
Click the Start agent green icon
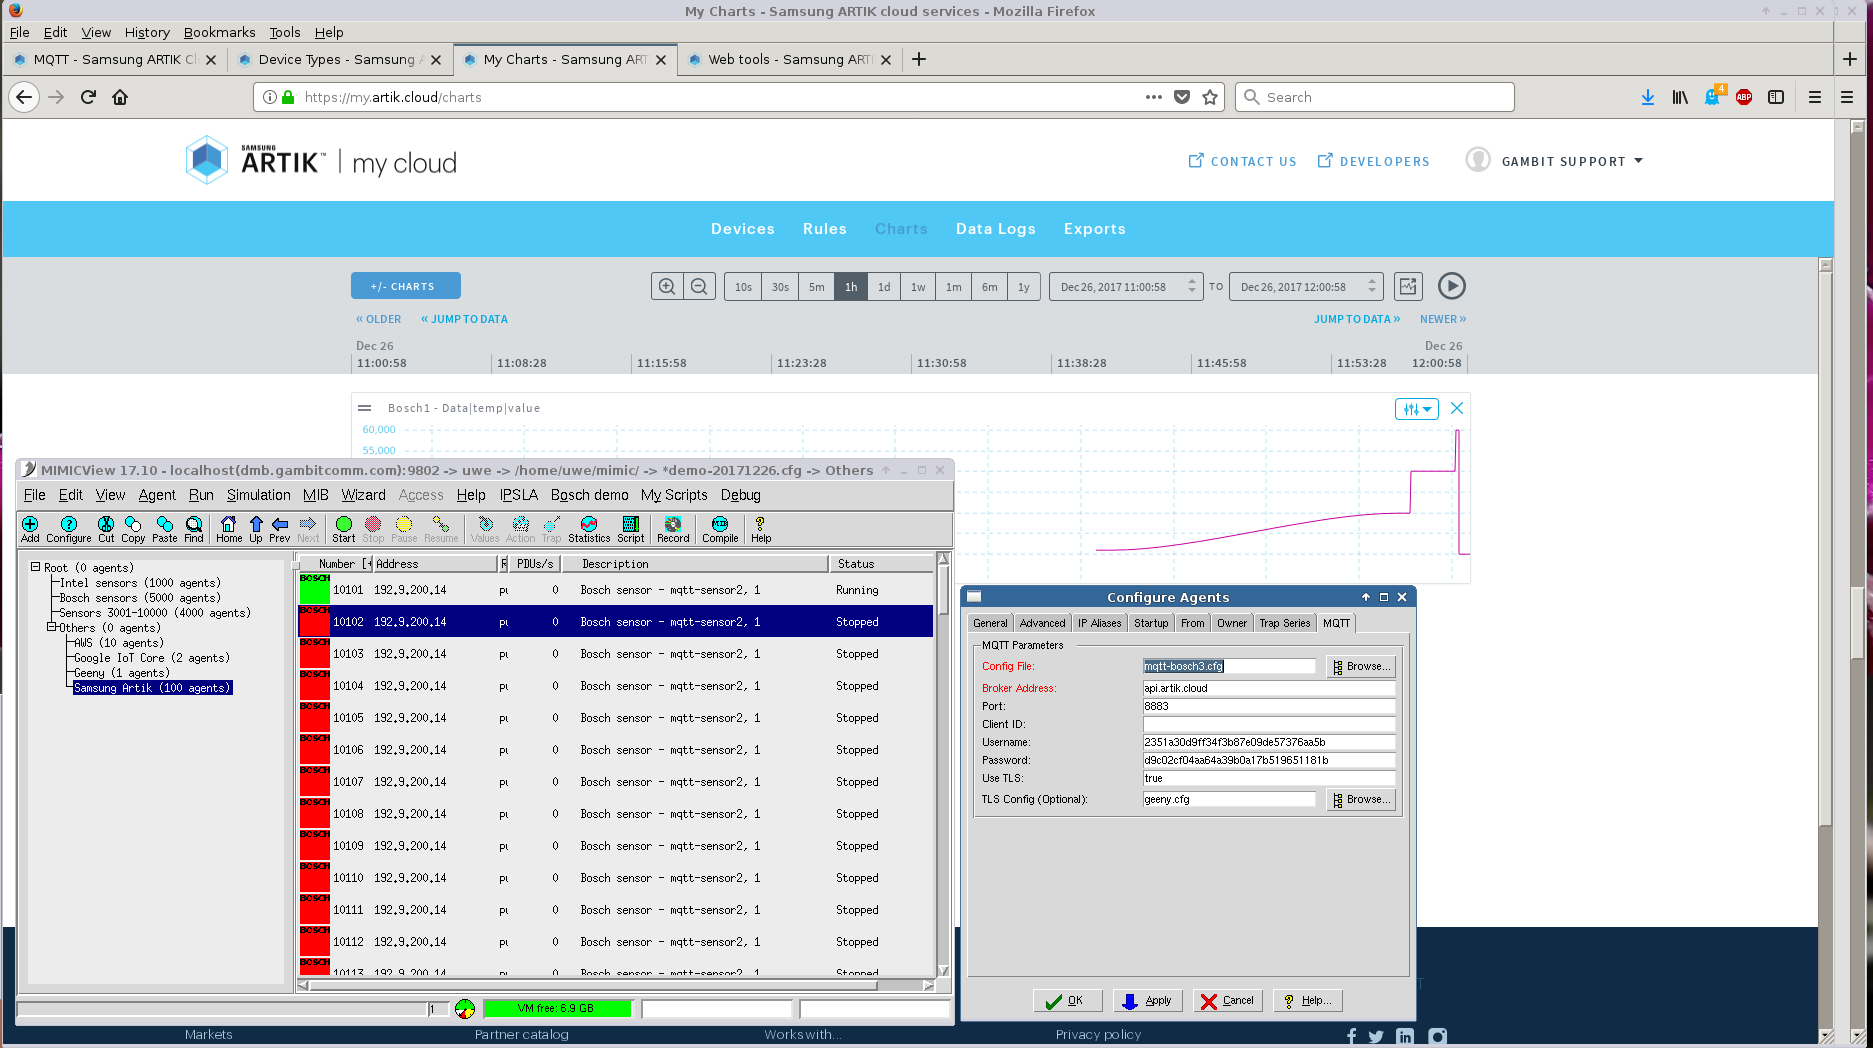coord(343,529)
